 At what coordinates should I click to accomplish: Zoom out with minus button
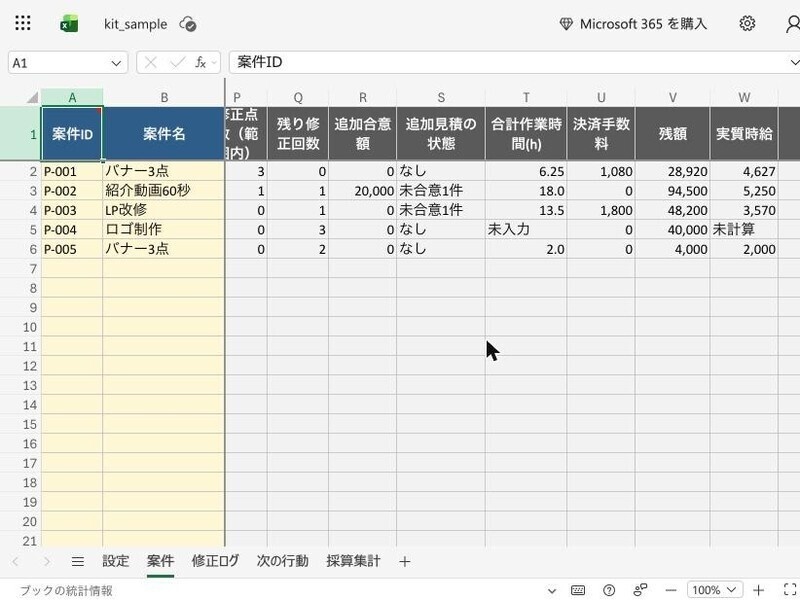(671, 590)
